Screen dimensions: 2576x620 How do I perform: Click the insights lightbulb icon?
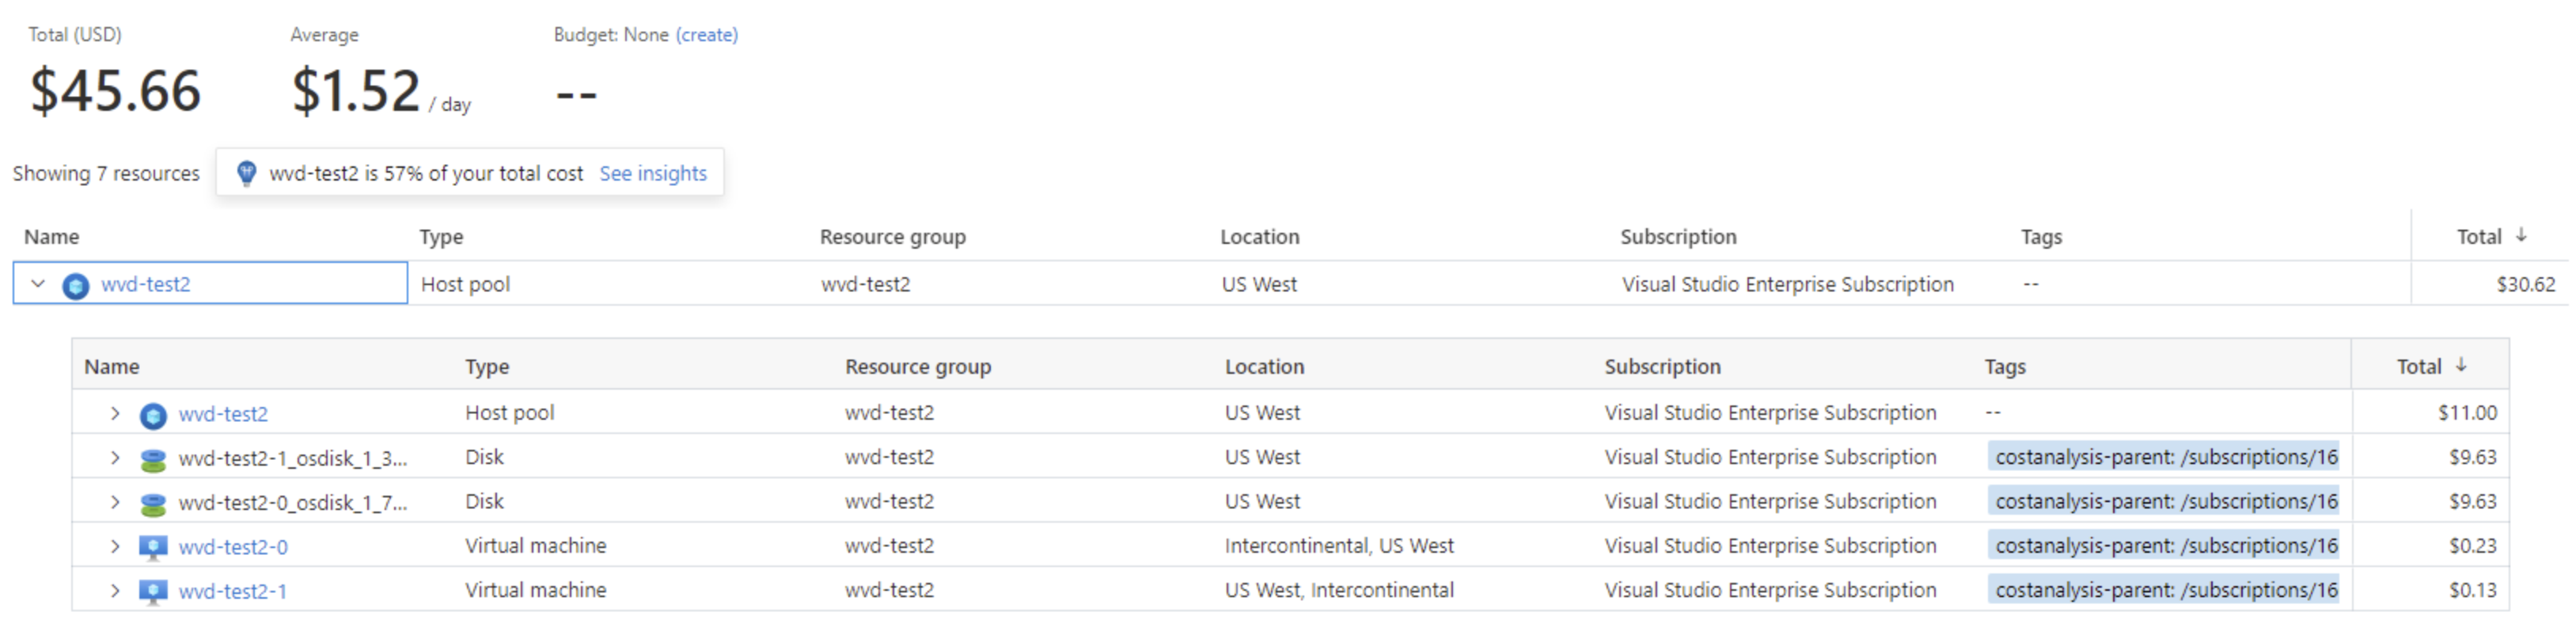pos(246,173)
